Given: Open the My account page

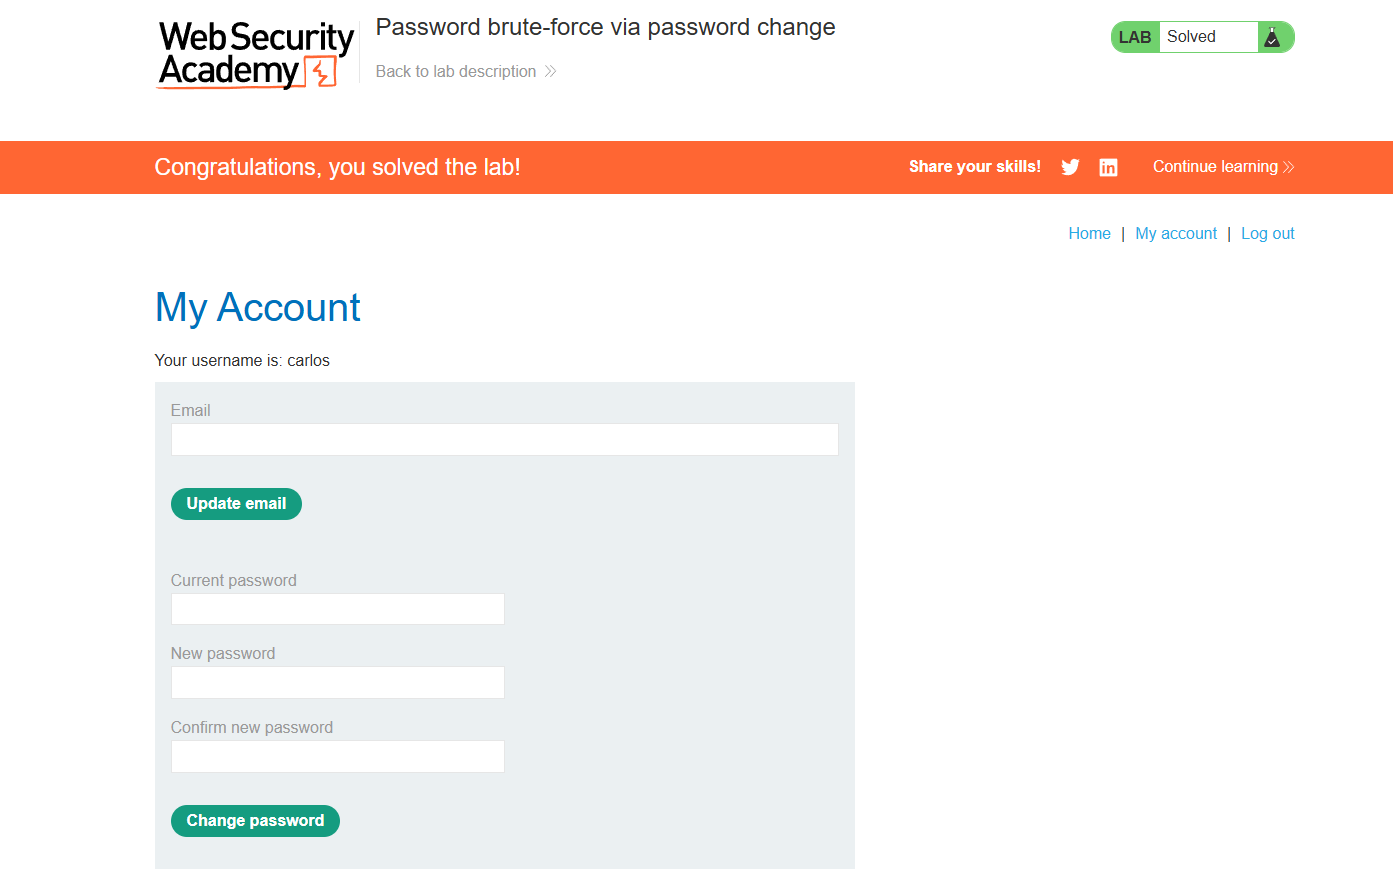Looking at the screenshot, I should (x=1176, y=234).
